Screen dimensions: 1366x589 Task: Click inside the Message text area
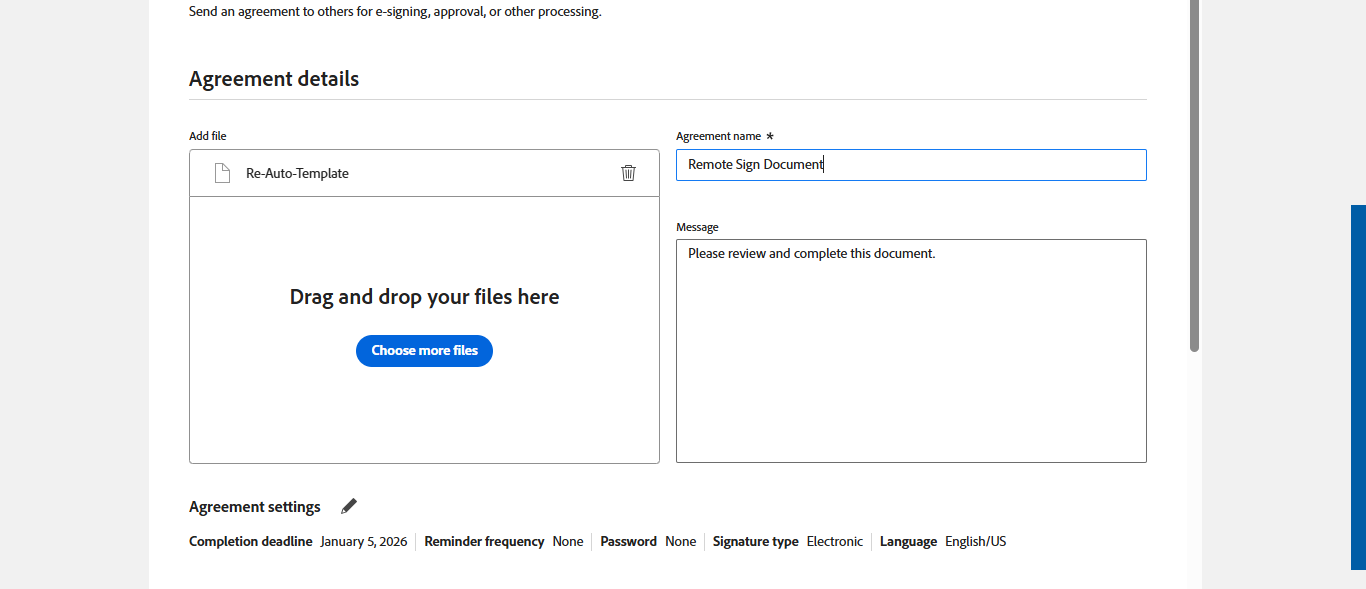click(x=910, y=350)
